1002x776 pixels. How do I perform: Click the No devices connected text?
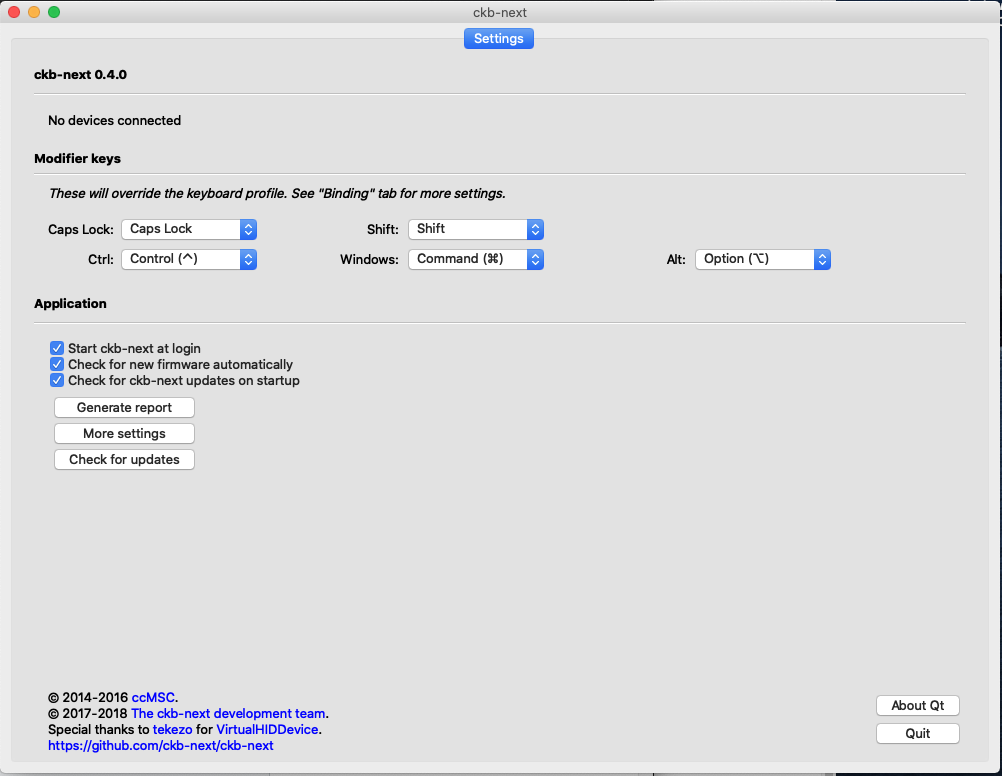click(114, 120)
